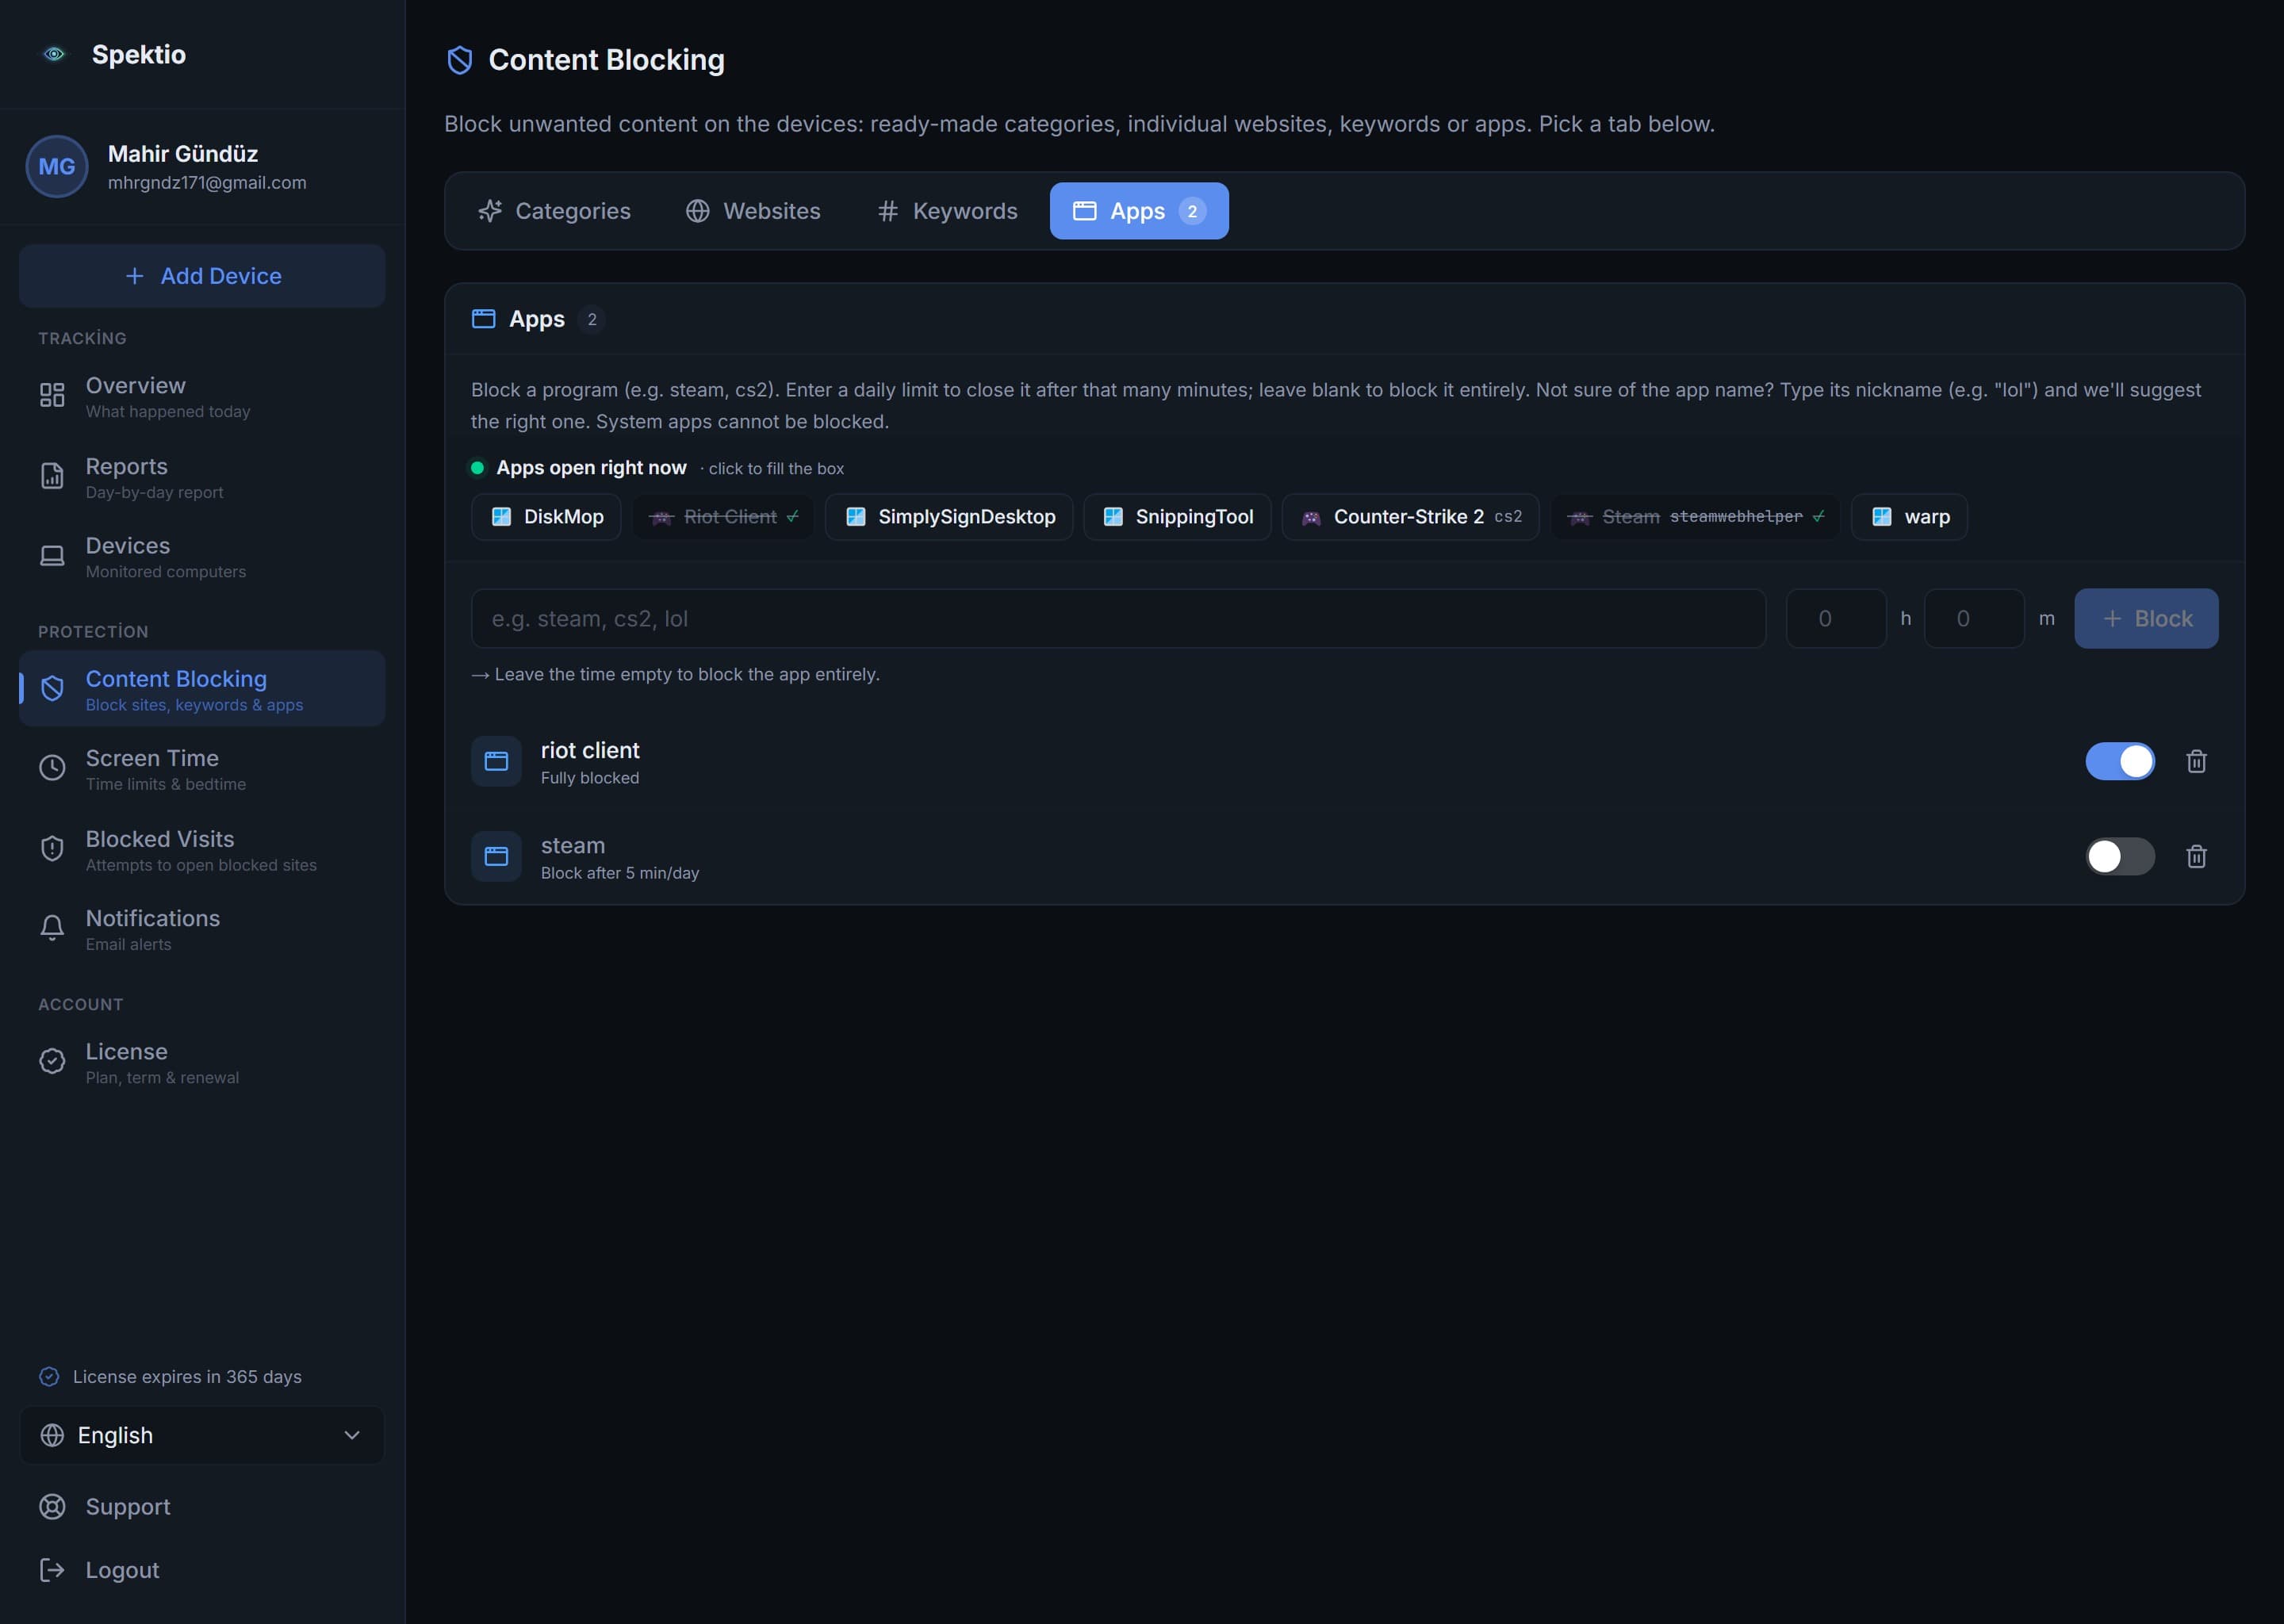
Task: Click the License checkmark badge icon
Action: pyautogui.click(x=52, y=1061)
